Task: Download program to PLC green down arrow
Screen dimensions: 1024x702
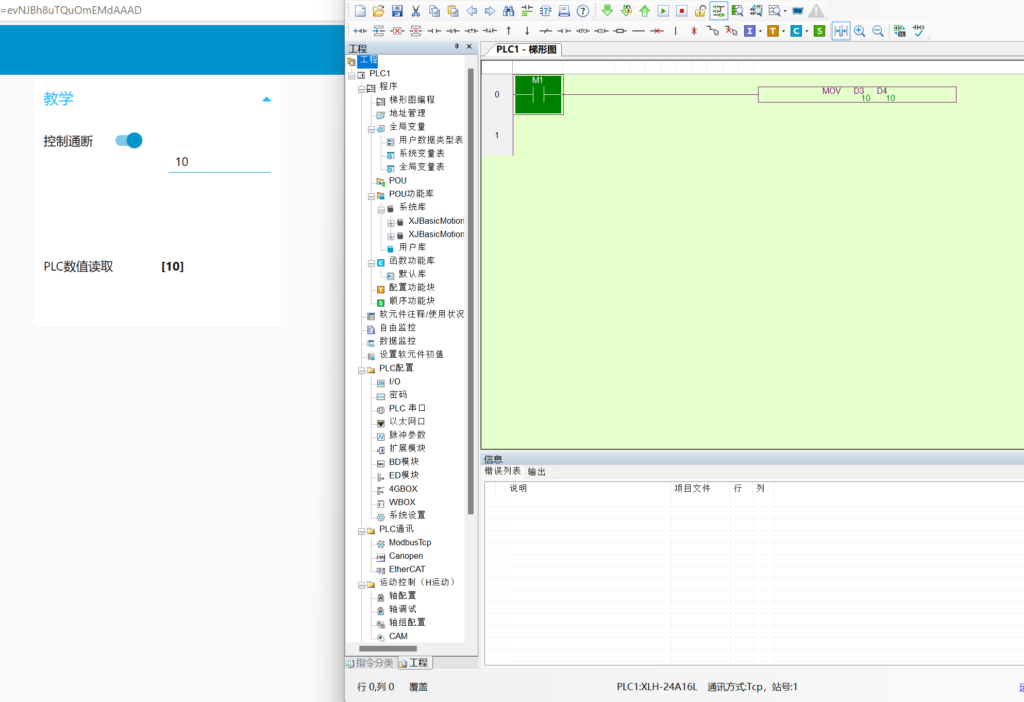Action: click(607, 10)
